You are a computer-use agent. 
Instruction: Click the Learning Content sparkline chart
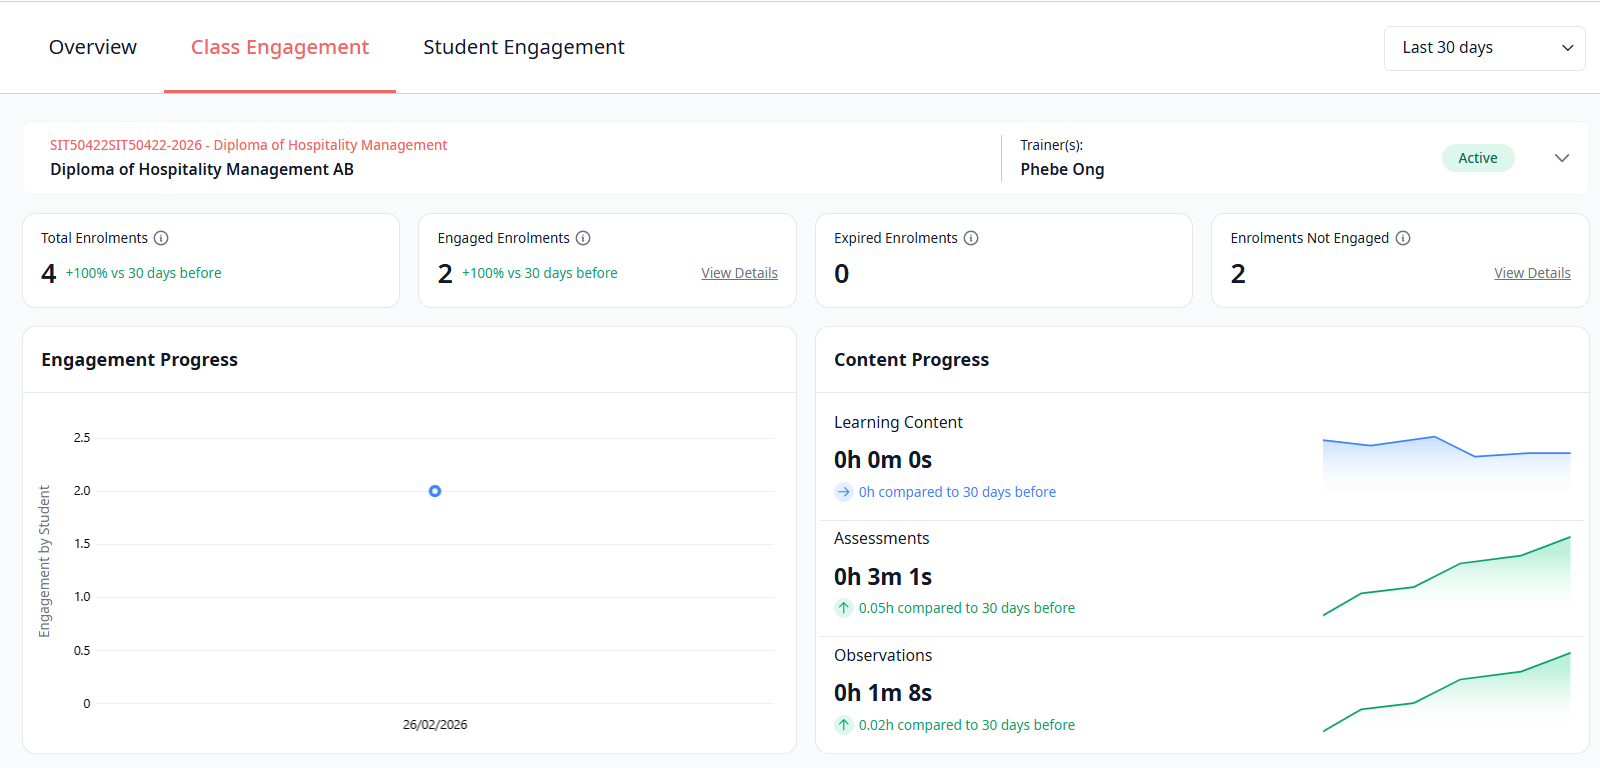pos(1446,460)
